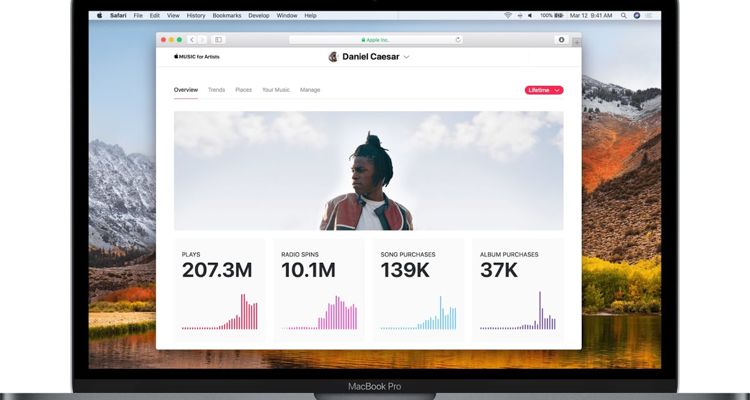The width and height of the screenshot is (750, 400).
Task: Switch to the Manage tab
Action: tap(310, 90)
